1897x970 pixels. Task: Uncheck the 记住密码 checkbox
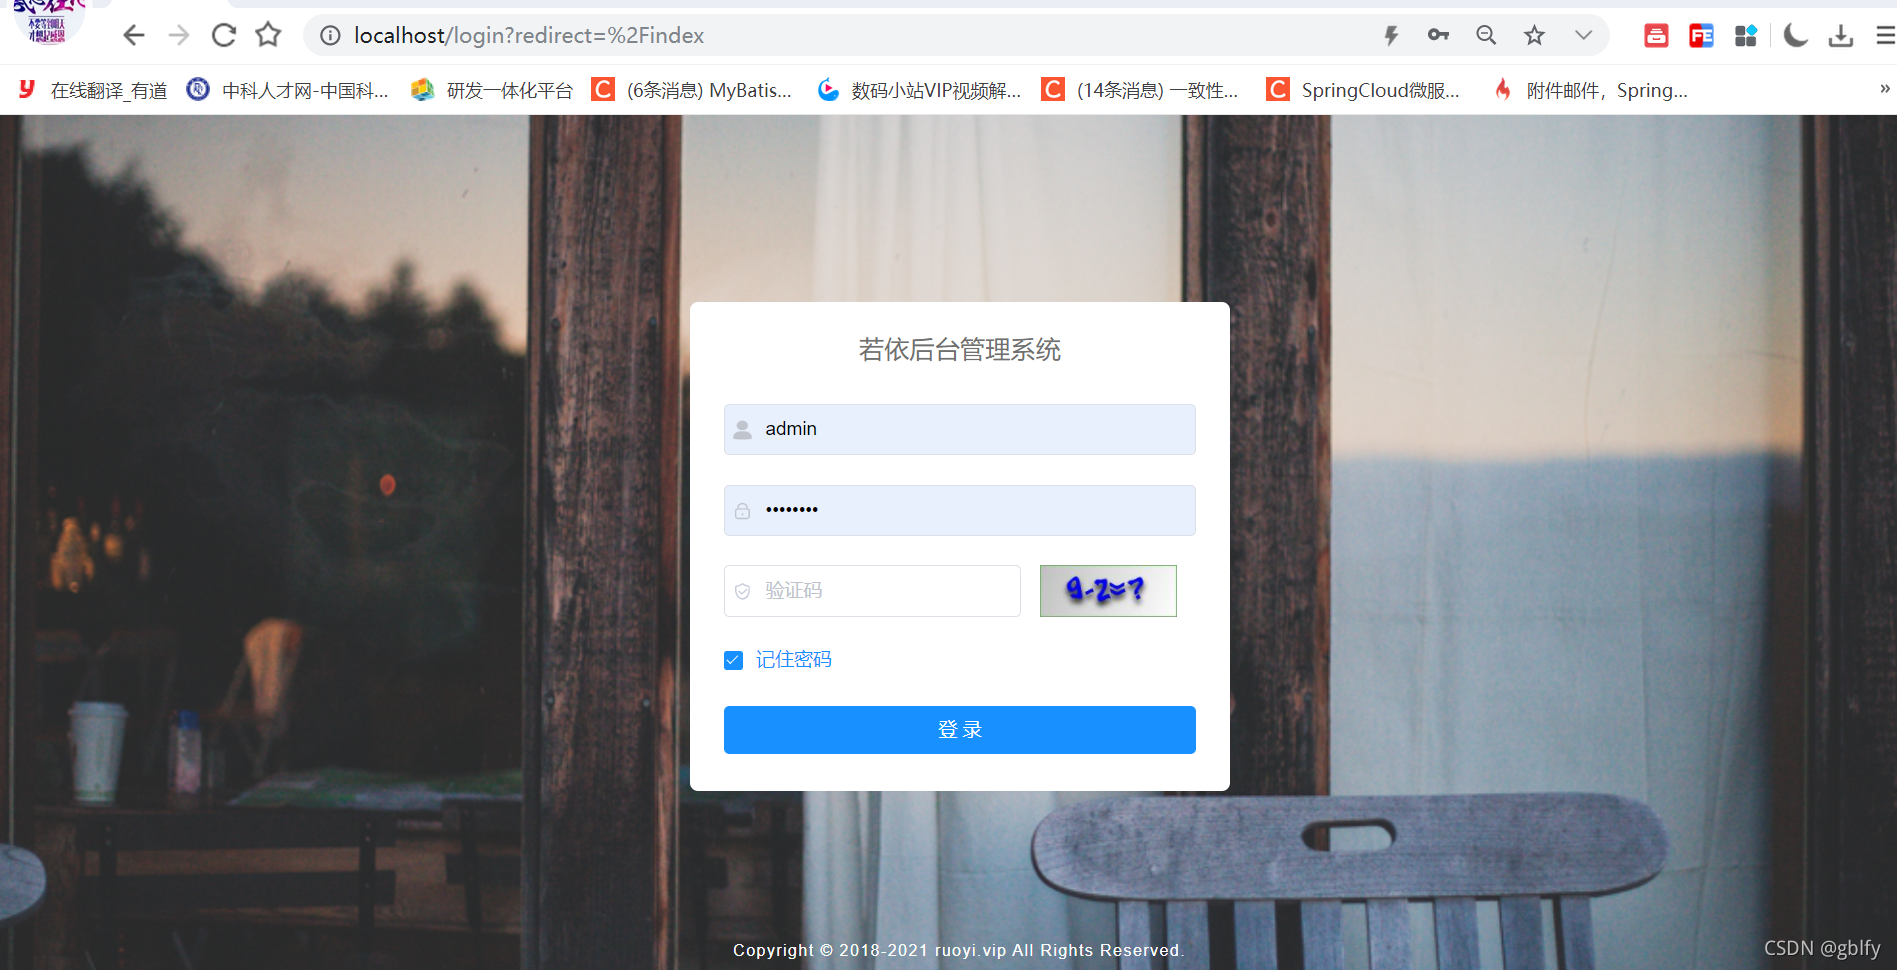(x=733, y=659)
